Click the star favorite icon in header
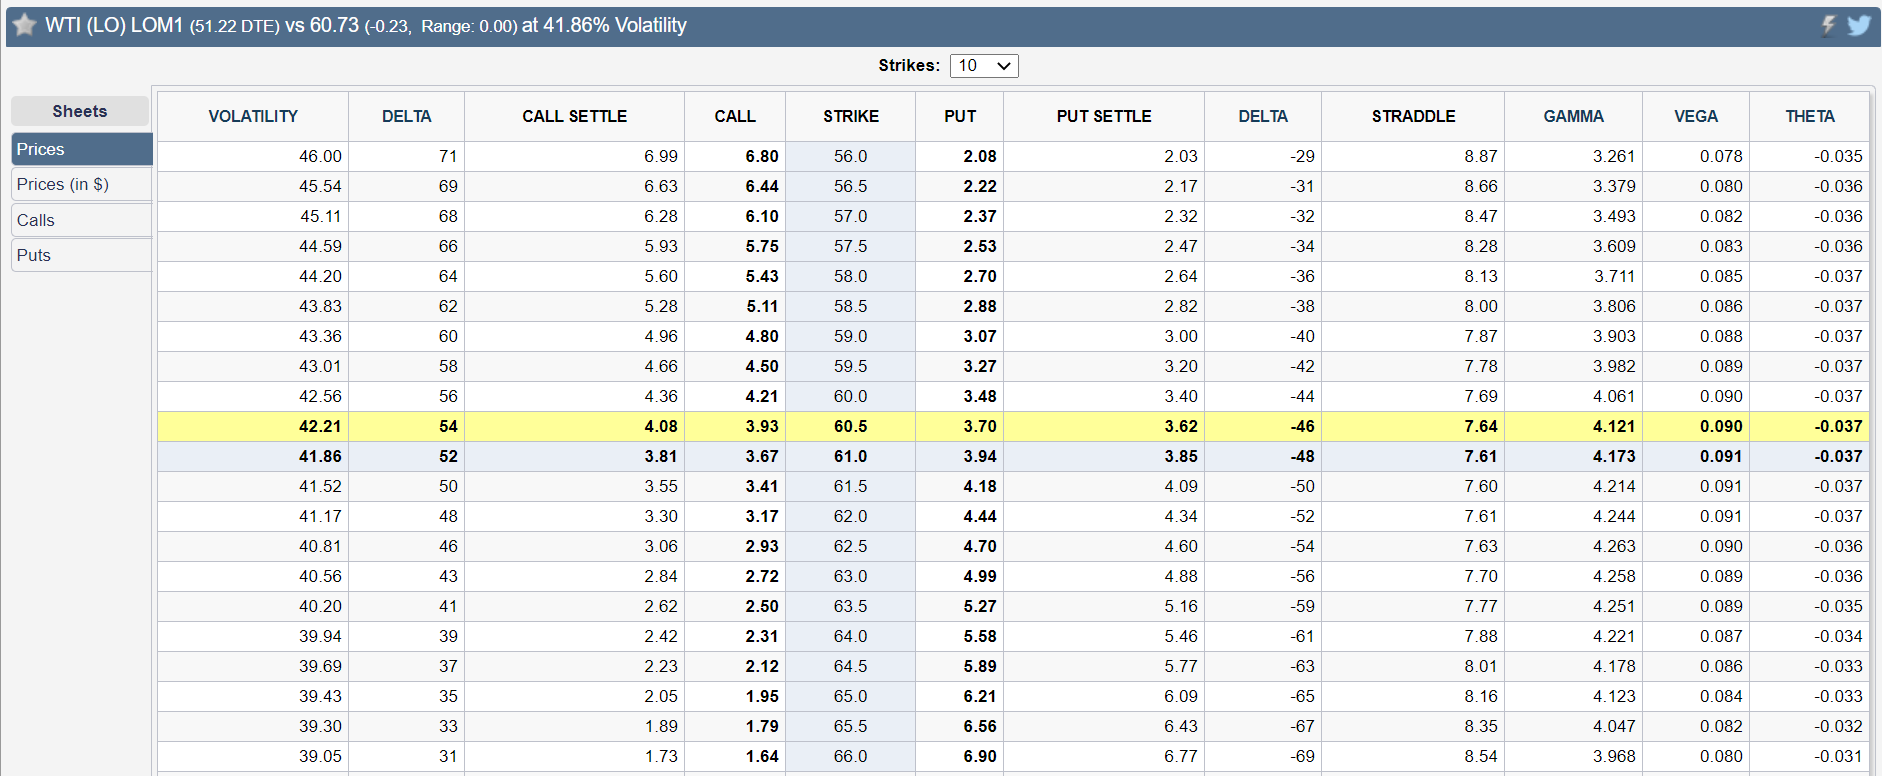The width and height of the screenshot is (1882, 776). pyautogui.click(x=24, y=25)
